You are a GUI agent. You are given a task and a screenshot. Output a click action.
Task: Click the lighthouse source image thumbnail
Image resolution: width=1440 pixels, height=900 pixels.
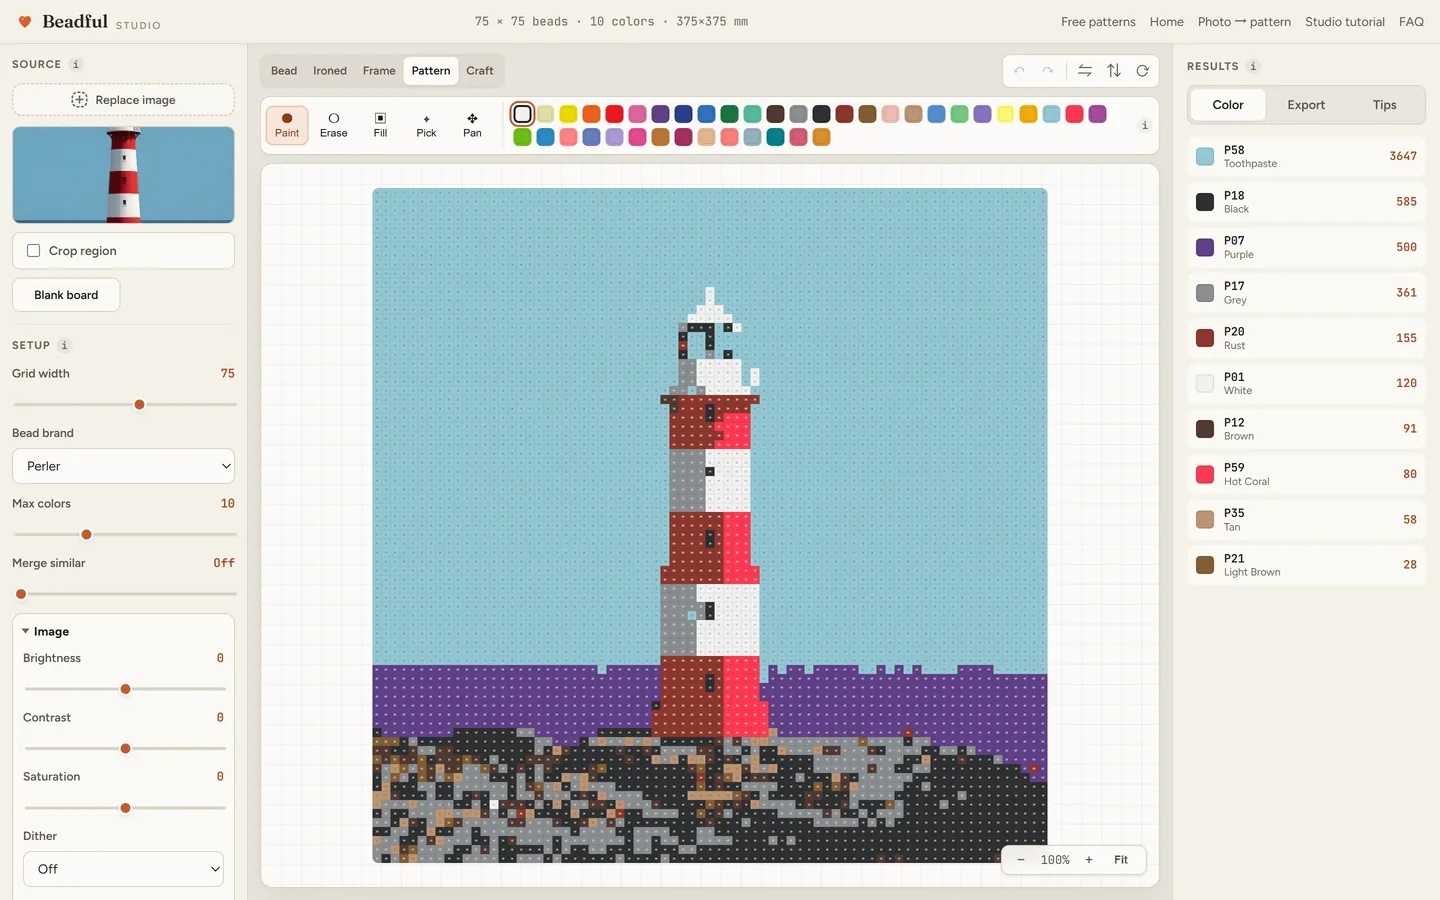(123, 175)
